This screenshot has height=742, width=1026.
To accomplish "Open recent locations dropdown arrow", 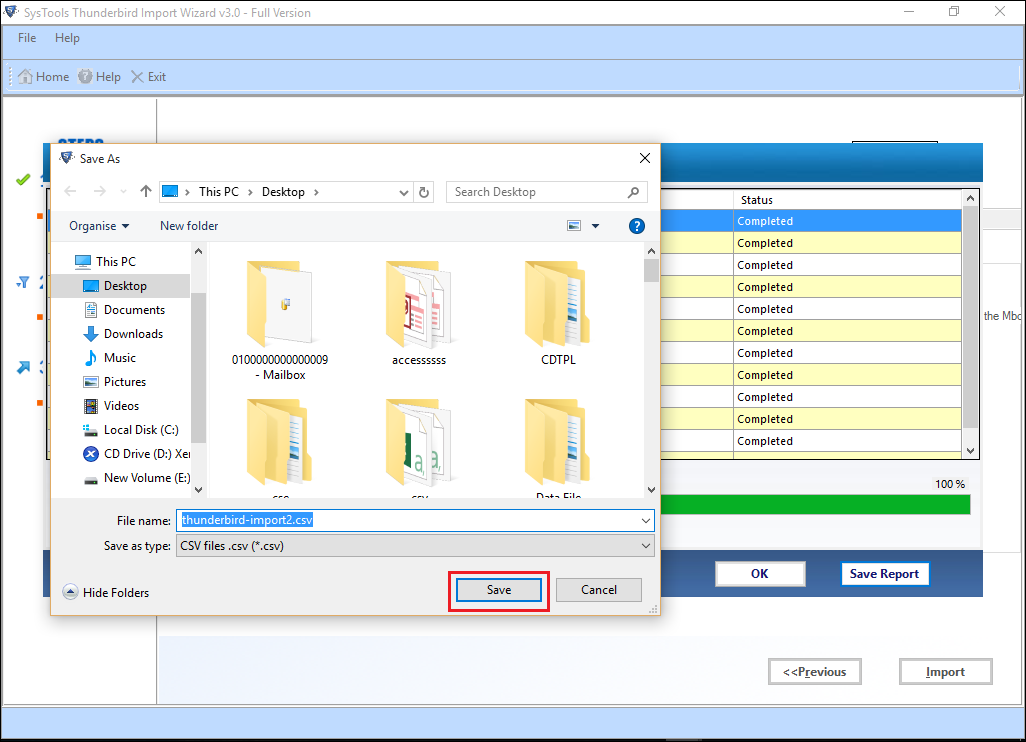I will point(123,192).
